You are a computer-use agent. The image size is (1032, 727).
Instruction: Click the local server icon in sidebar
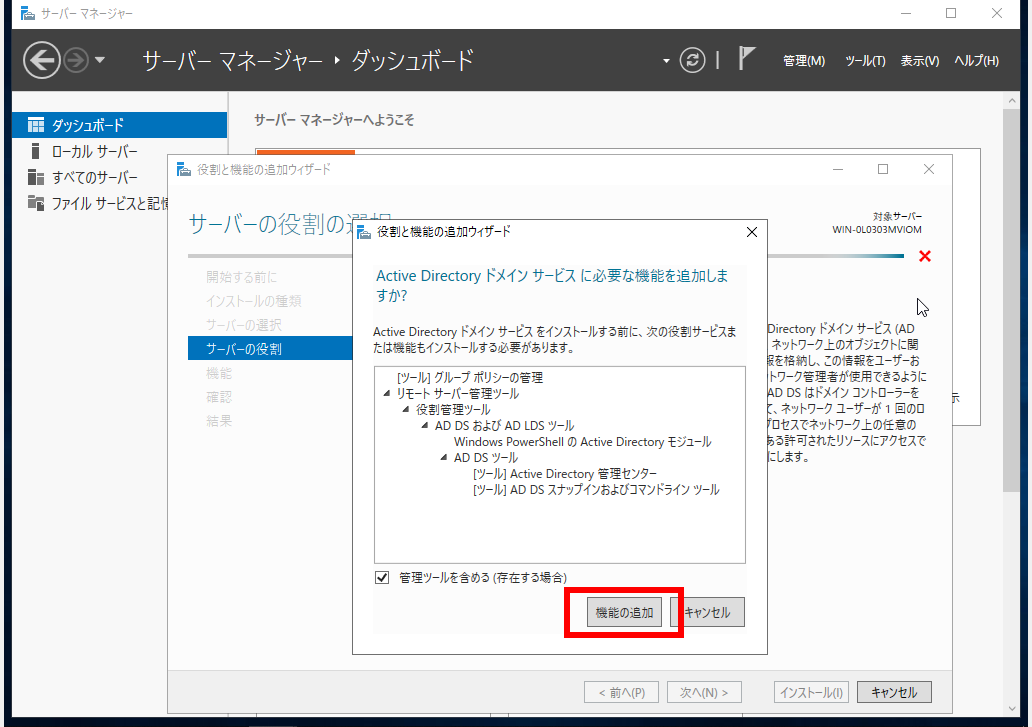(36, 151)
